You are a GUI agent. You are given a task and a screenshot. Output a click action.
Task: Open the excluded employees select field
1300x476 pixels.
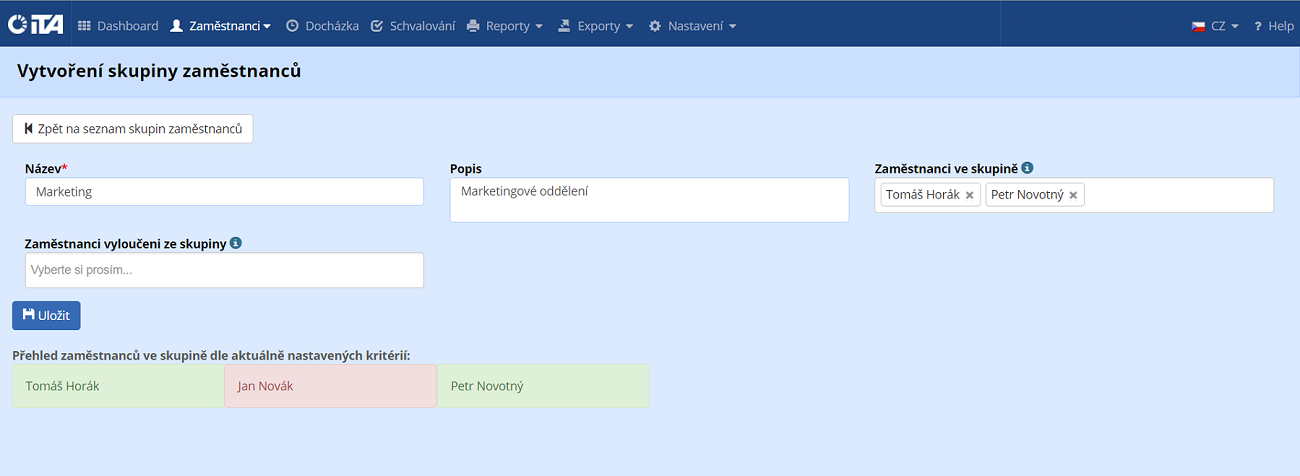(x=224, y=270)
